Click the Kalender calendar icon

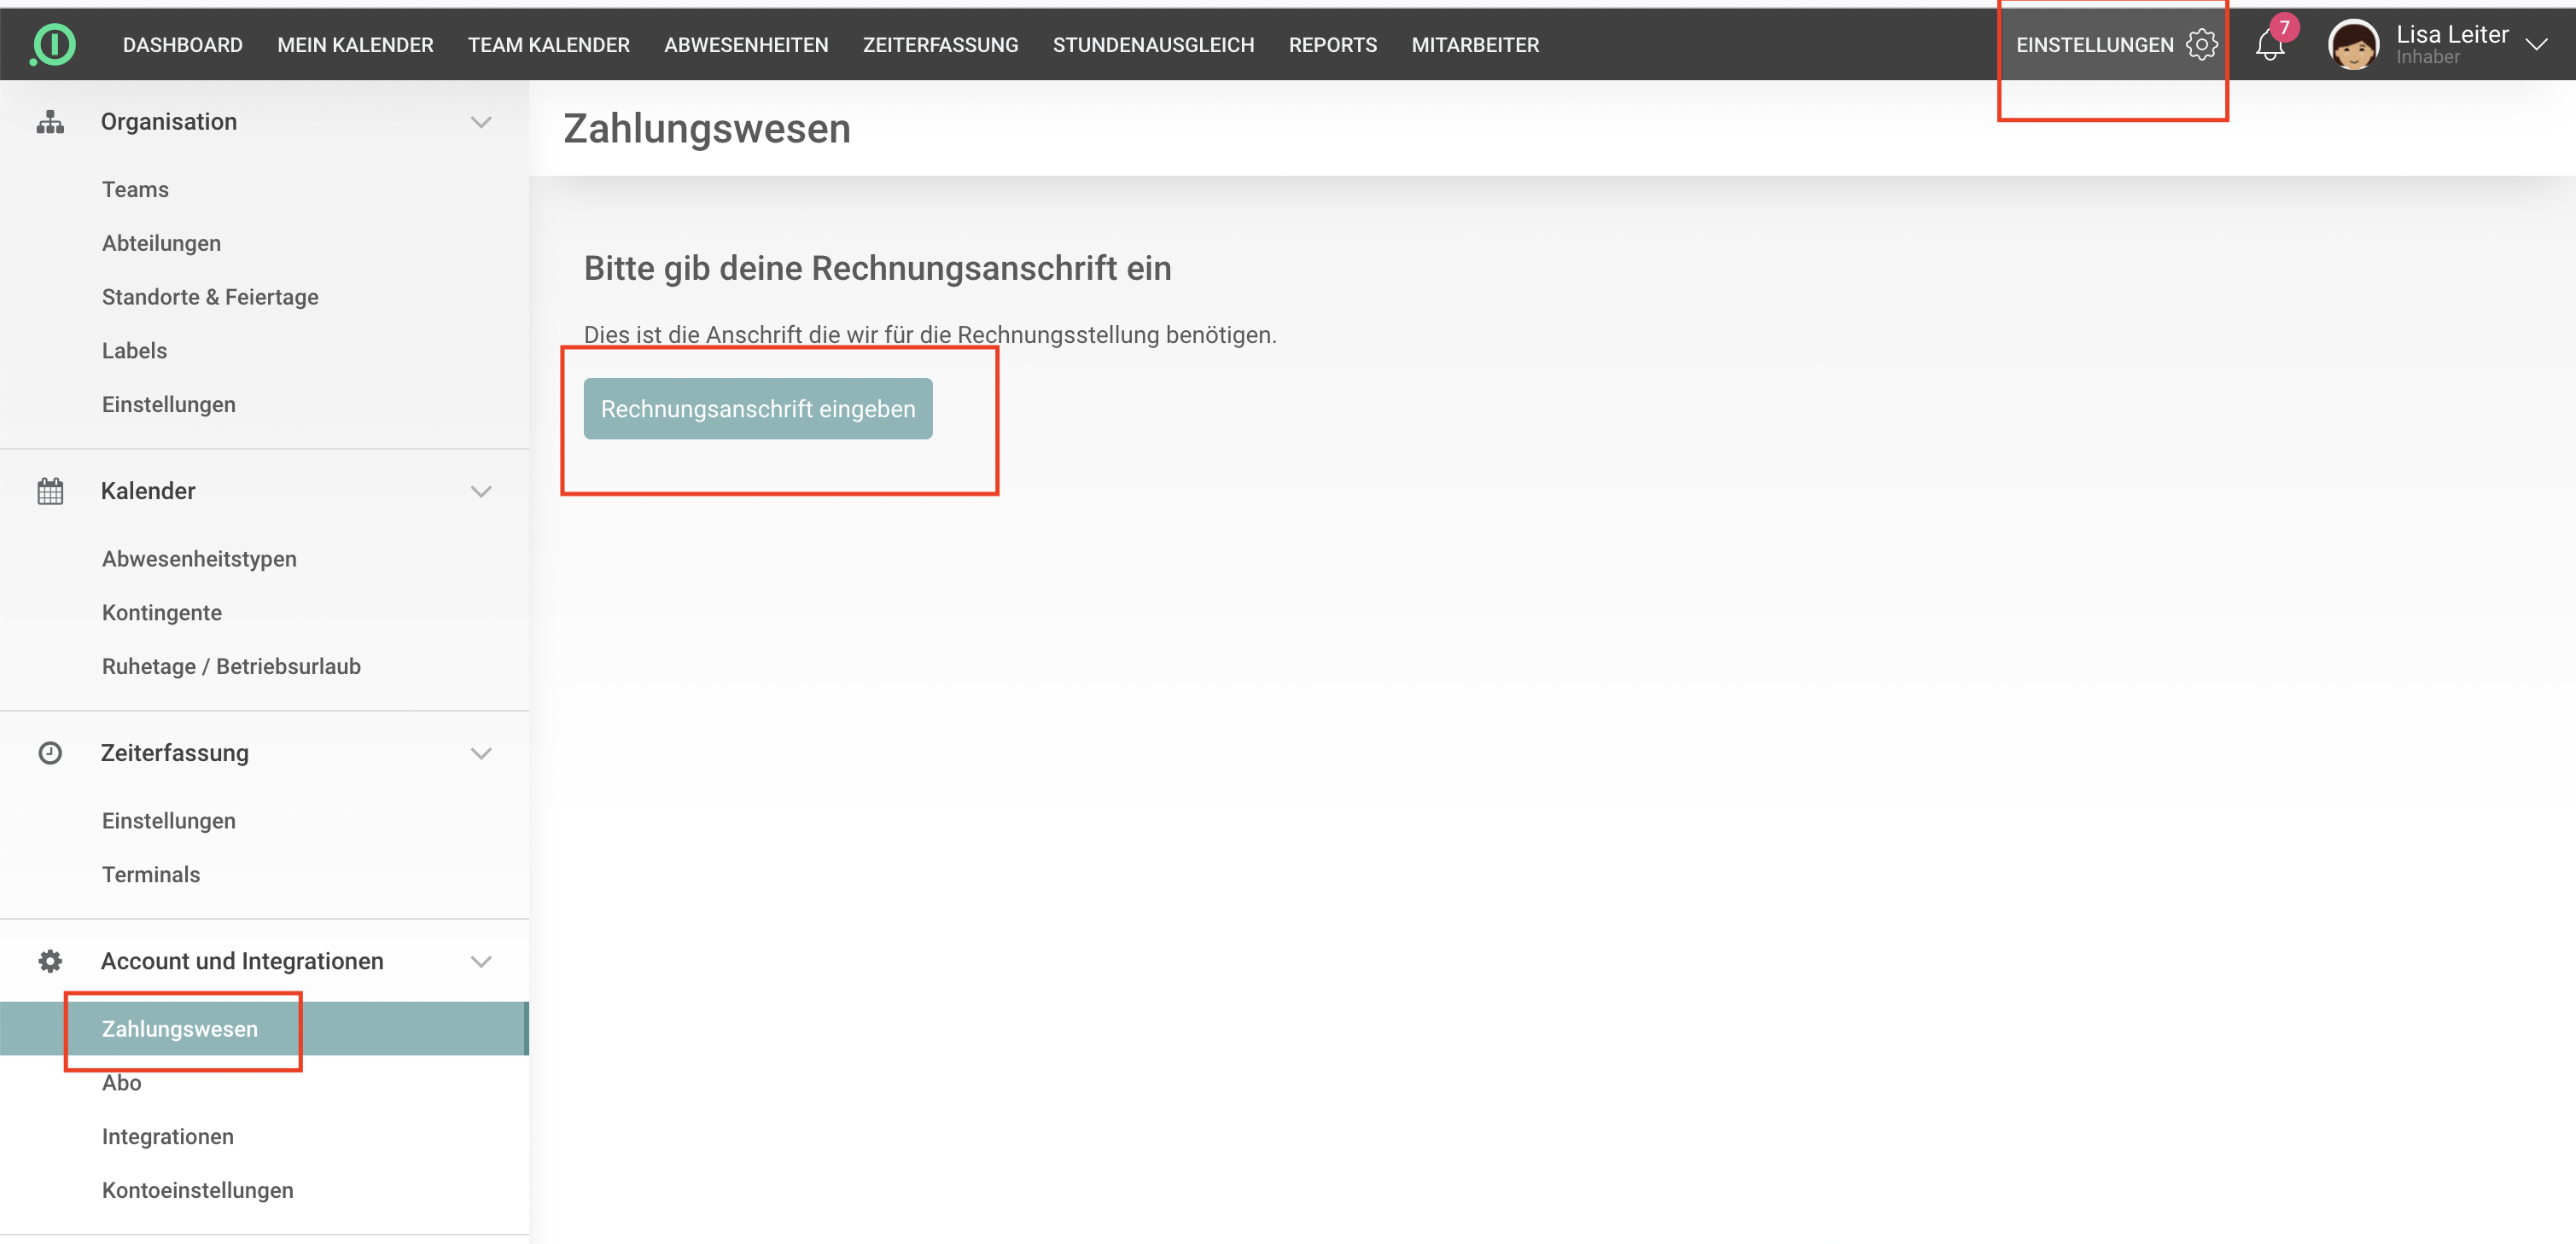(50, 491)
